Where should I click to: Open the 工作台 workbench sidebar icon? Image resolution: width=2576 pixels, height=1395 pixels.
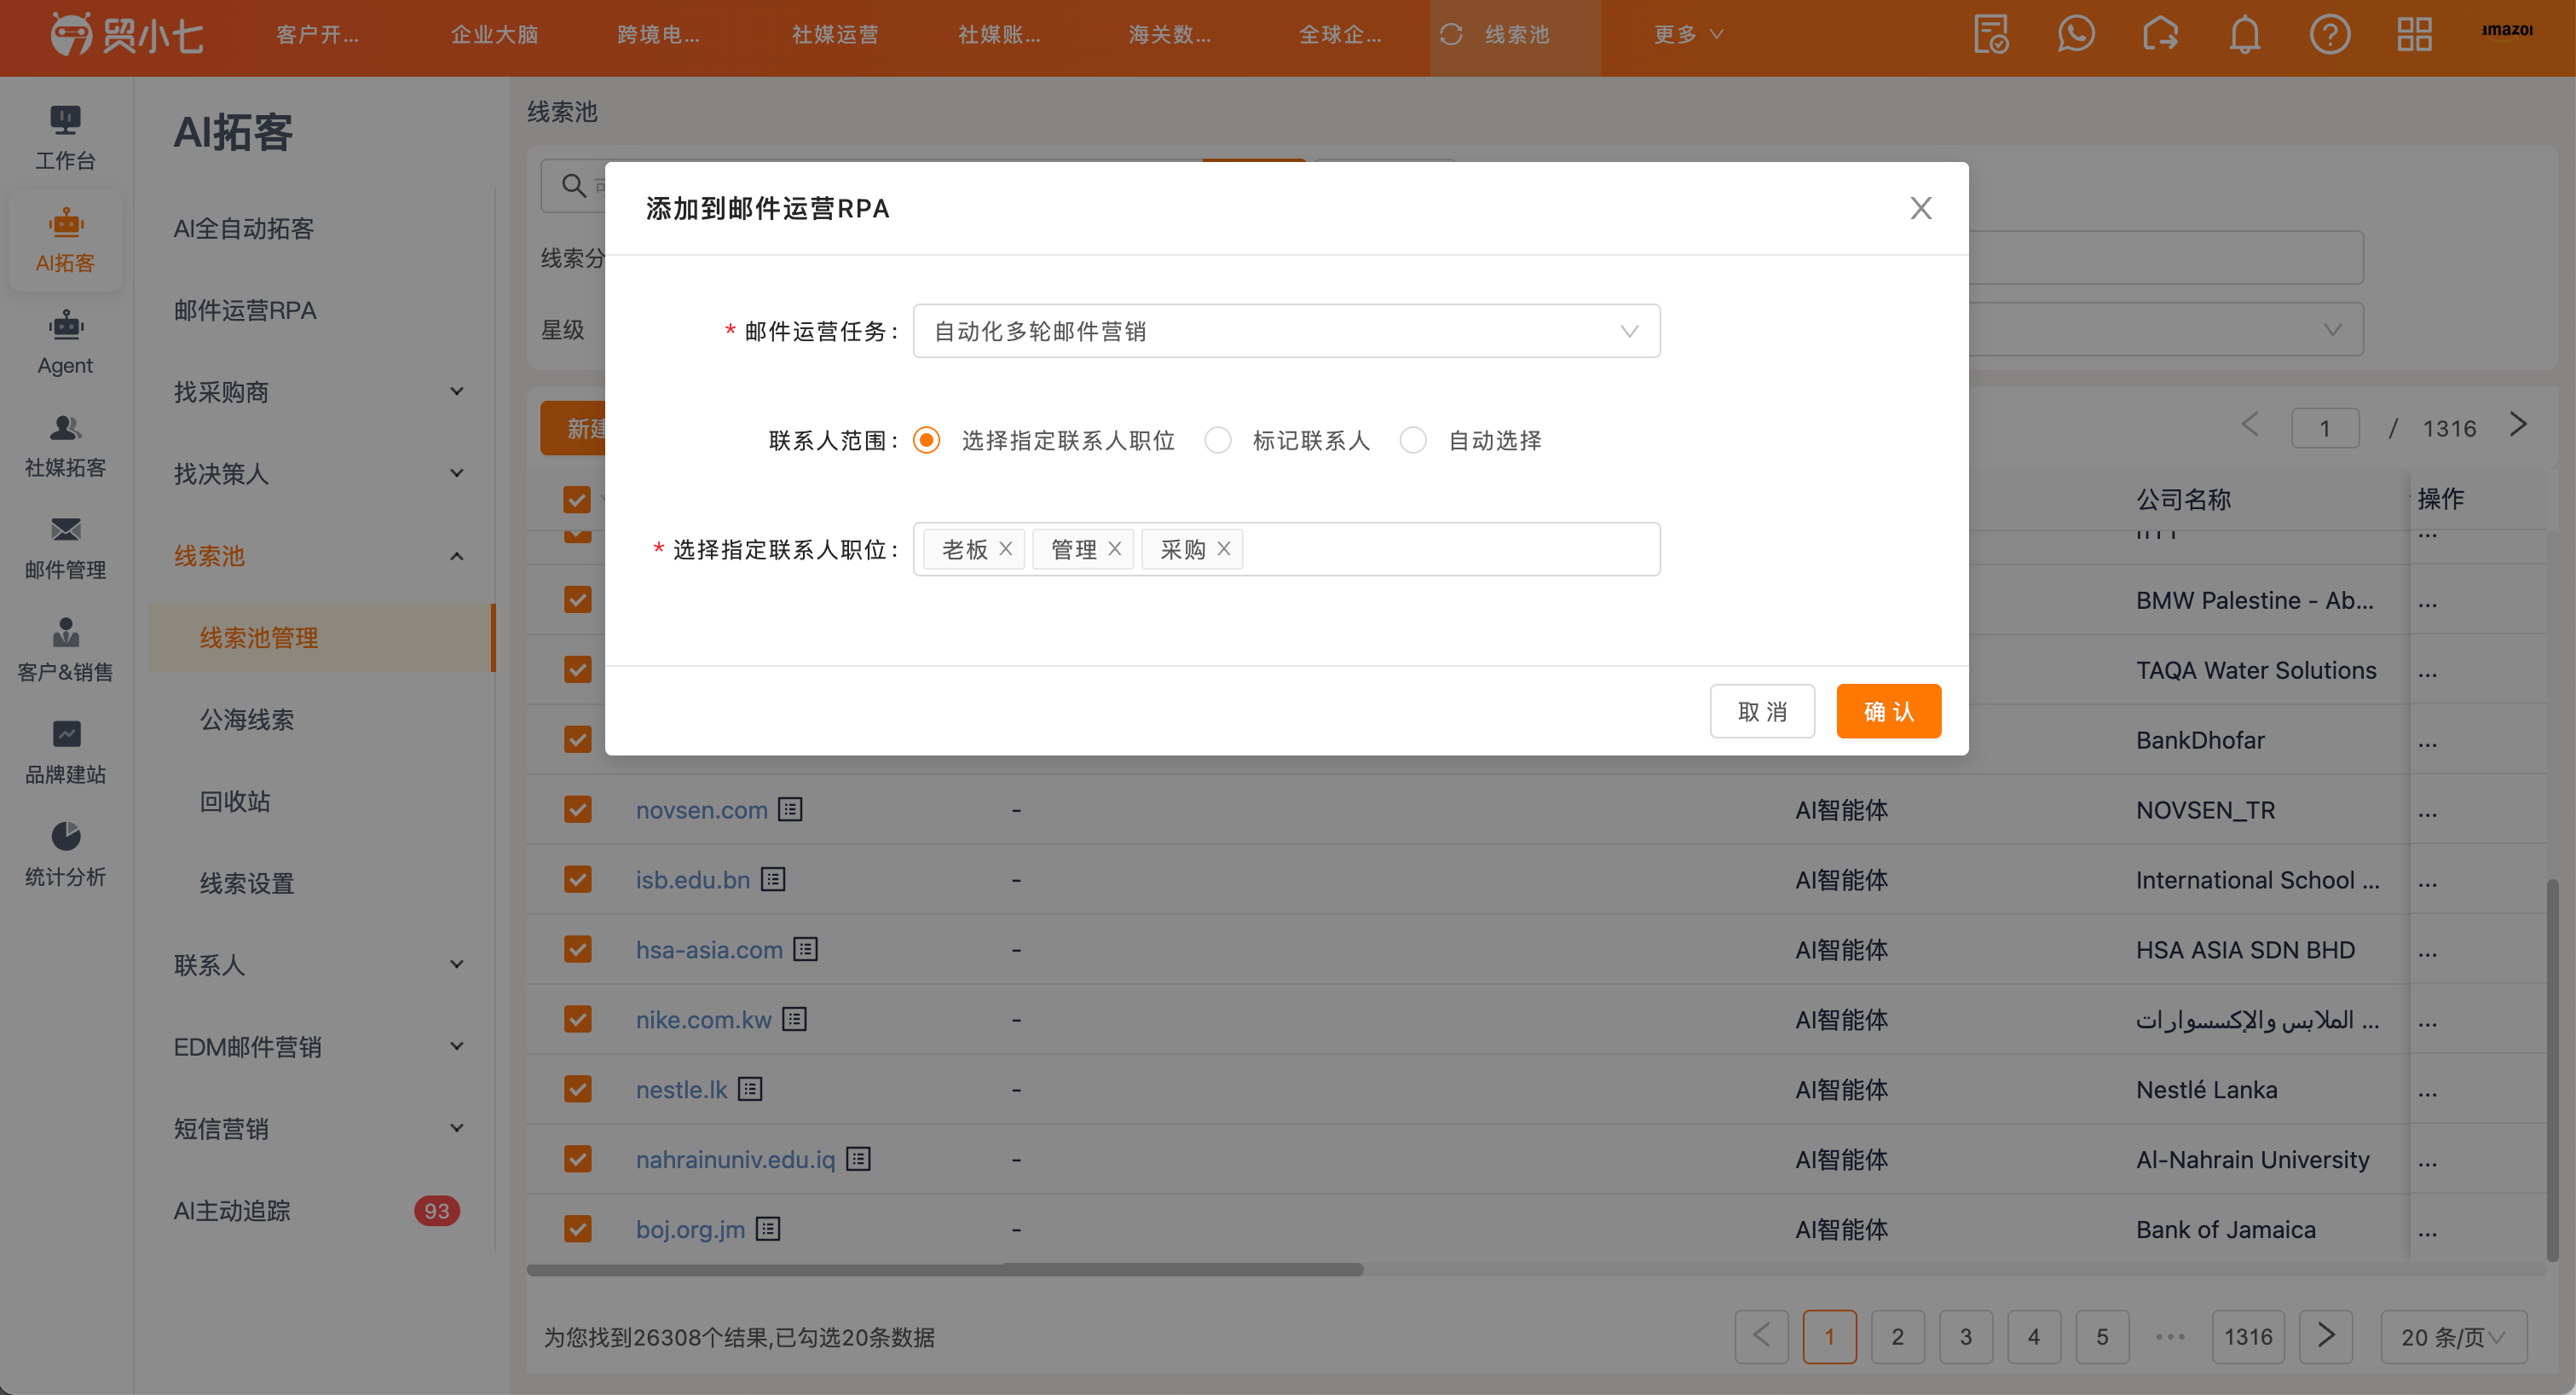(65, 137)
